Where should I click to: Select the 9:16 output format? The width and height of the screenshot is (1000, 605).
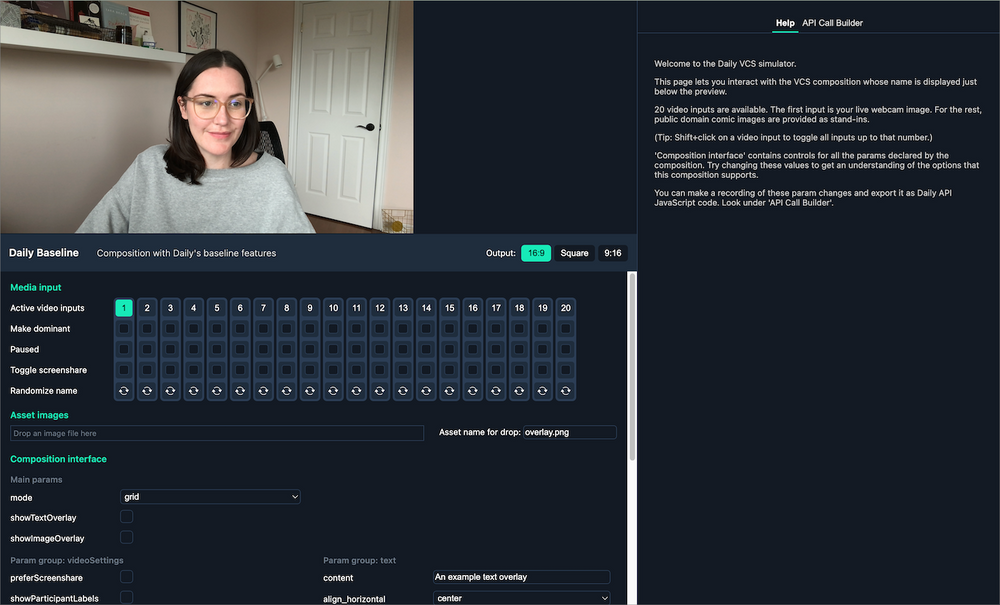[612, 253]
